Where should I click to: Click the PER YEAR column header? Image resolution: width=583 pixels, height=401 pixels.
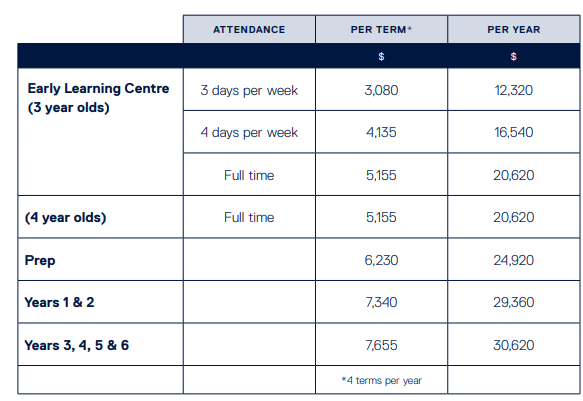(x=513, y=29)
